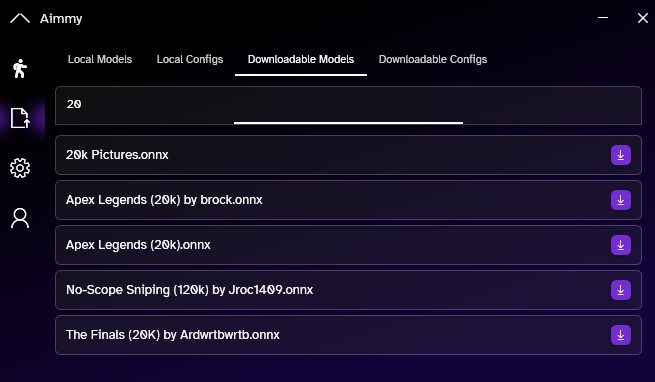
Task: Download the Apex Legends (20k).onnx model
Action: point(621,245)
